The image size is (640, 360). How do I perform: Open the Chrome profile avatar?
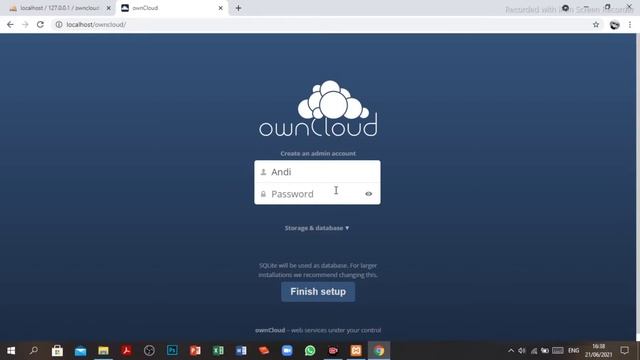pos(615,25)
